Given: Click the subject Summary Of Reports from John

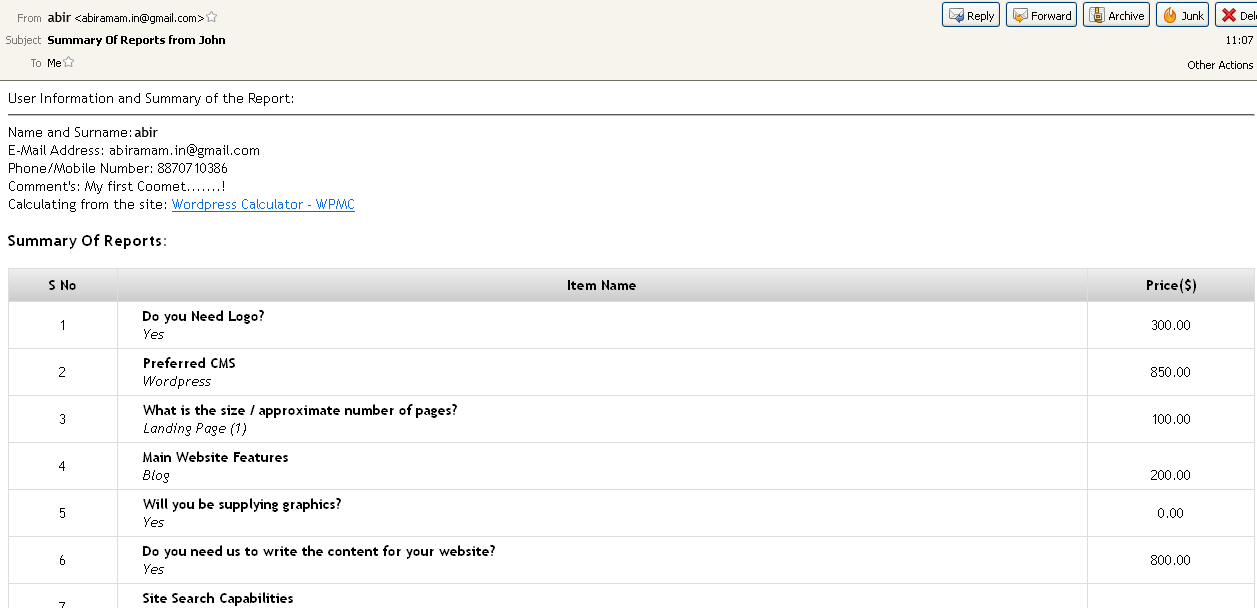Looking at the screenshot, I should pyautogui.click(x=136, y=40).
